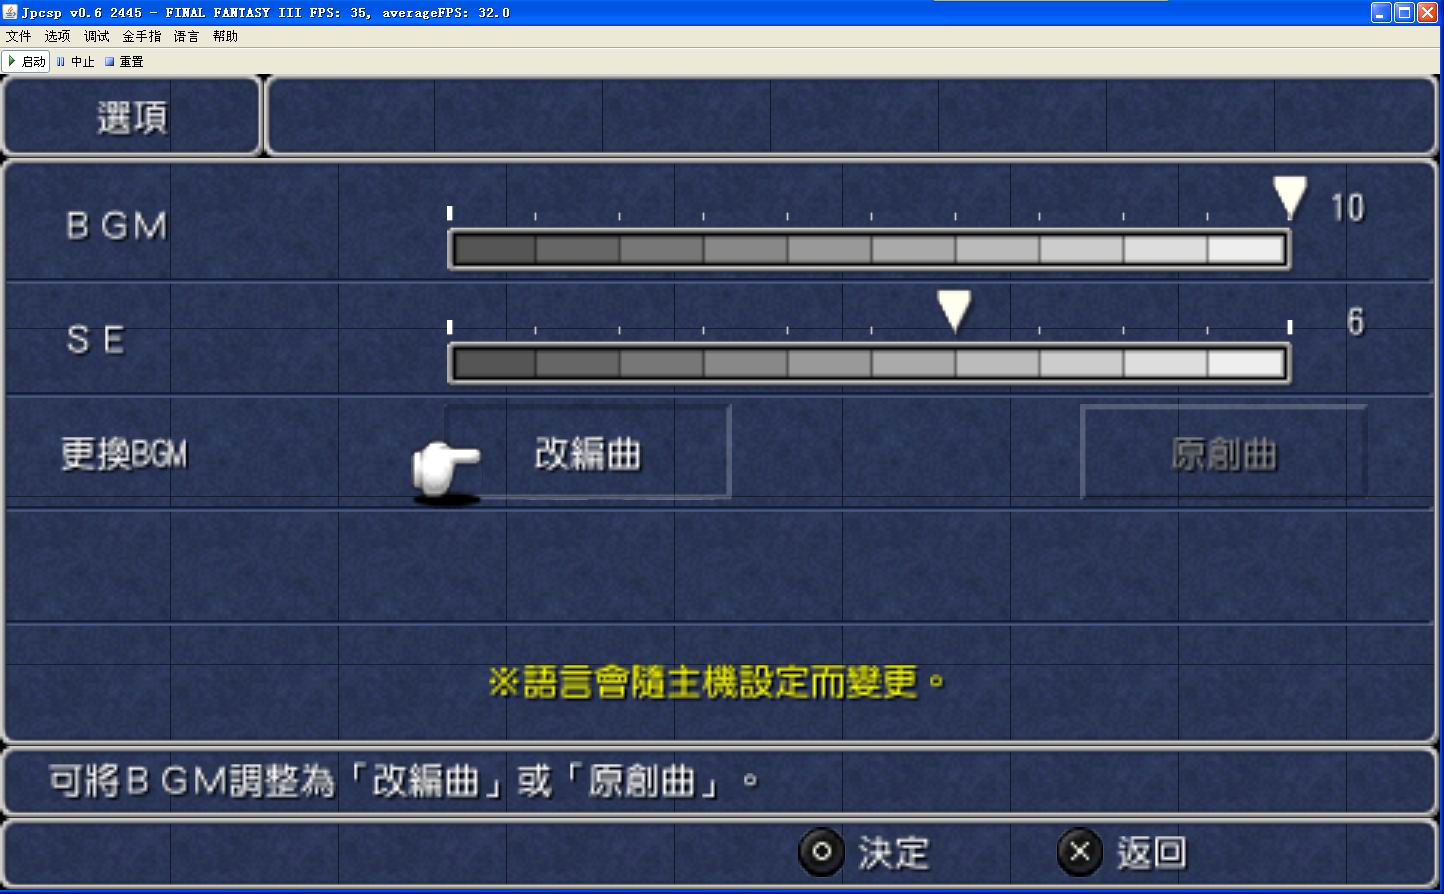
Task: Click the BGM volume slider handle
Action: [1289, 196]
